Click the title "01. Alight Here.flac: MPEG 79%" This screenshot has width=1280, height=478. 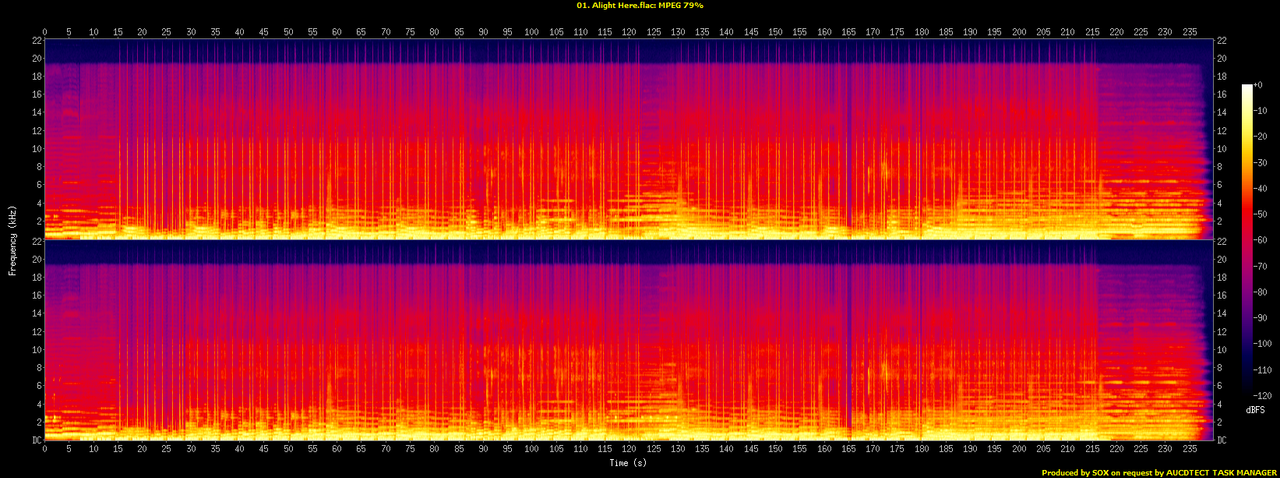click(639, 5)
